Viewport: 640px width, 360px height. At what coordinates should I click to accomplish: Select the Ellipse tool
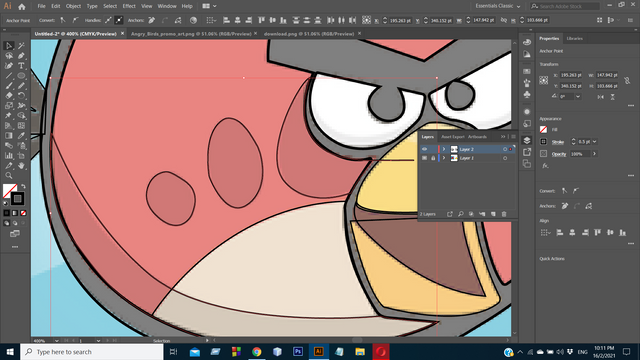[x=21, y=76]
